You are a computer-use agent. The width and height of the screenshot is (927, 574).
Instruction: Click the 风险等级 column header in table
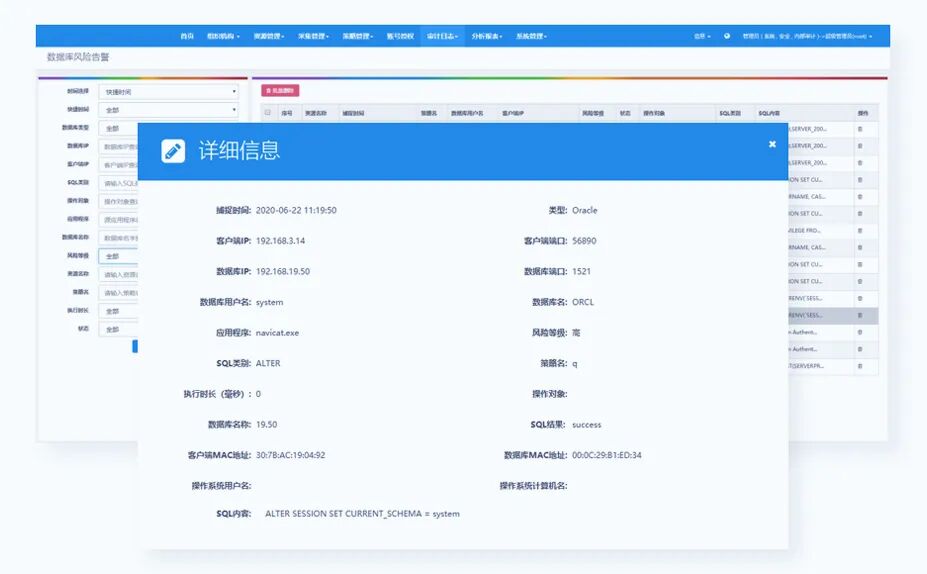593,113
